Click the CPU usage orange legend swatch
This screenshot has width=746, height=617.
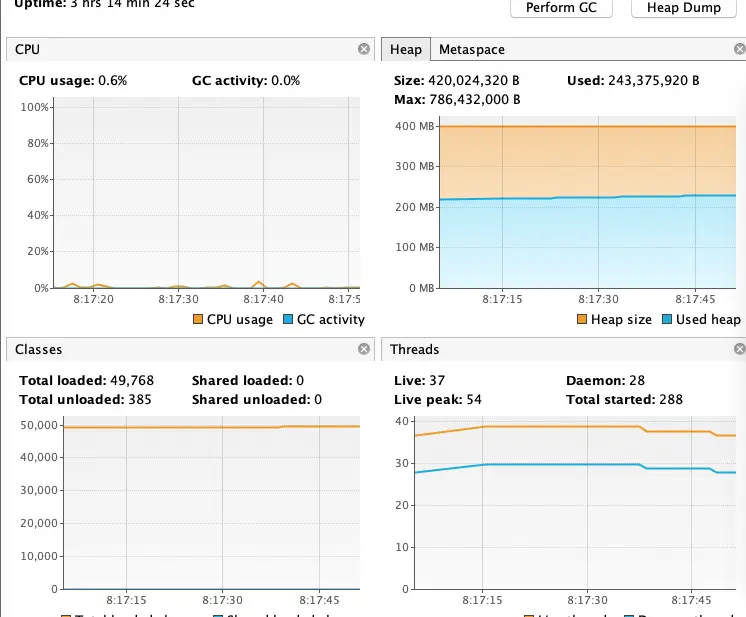[x=198, y=319]
